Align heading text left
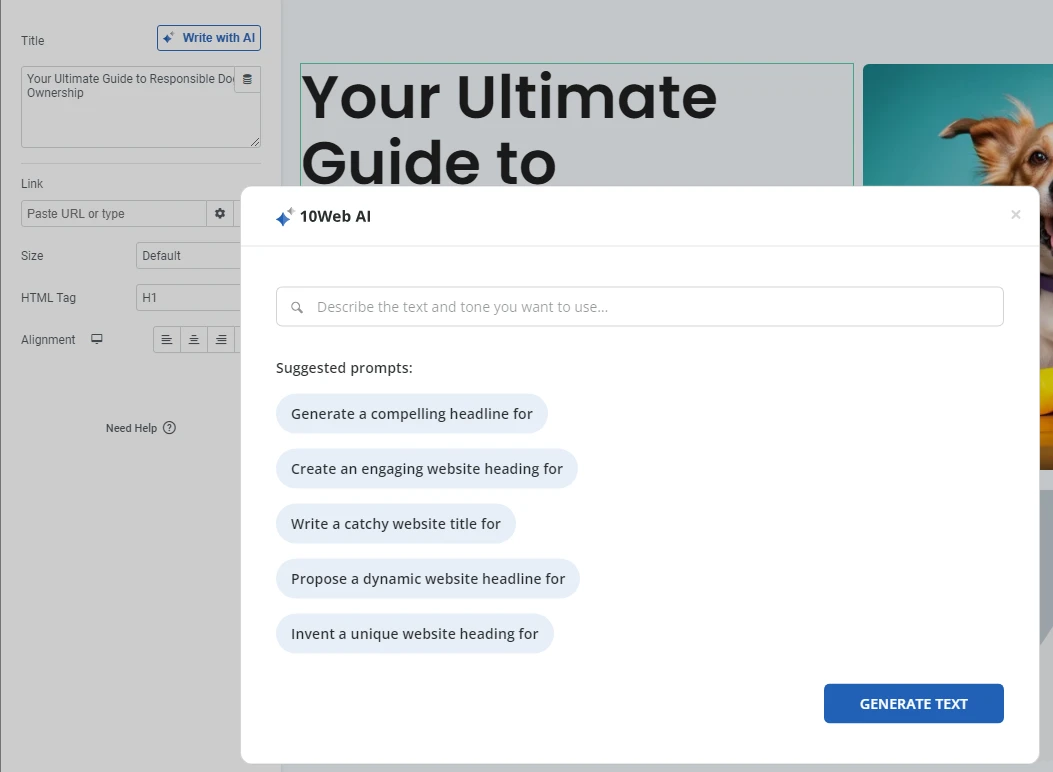Viewport: 1053px width, 772px height. [167, 340]
